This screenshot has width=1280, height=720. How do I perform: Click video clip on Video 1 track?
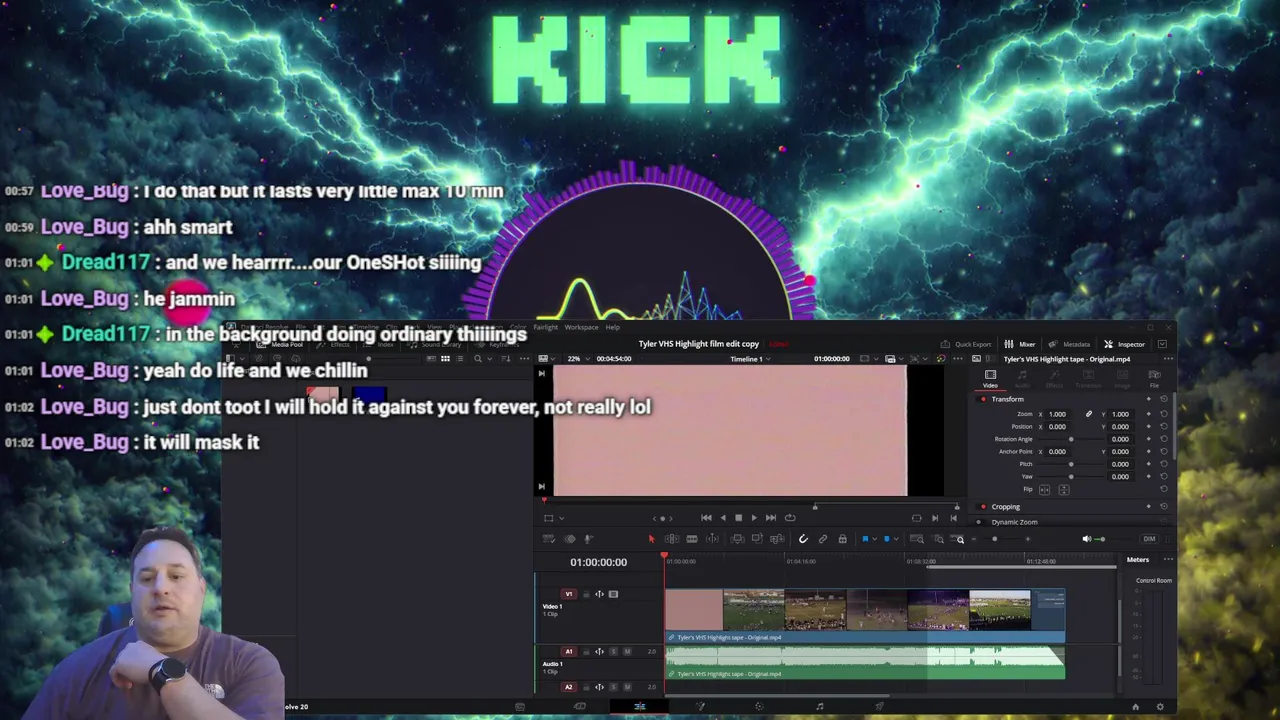point(865,616)
